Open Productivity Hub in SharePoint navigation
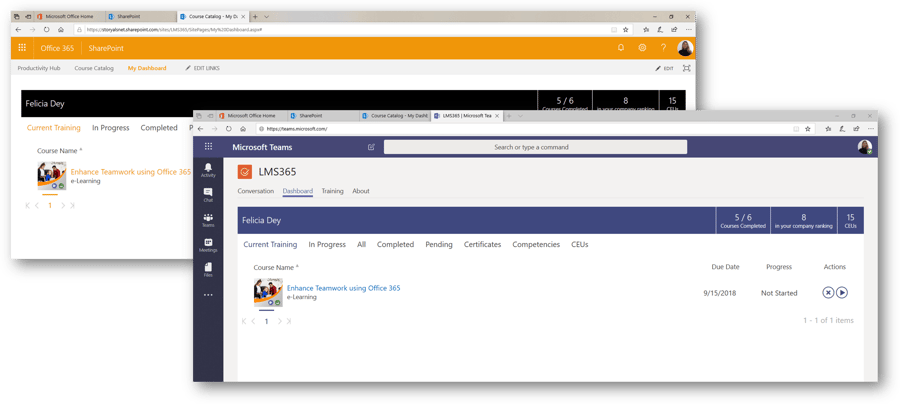Screen dimensions: 900x404 tap(39, 68)
